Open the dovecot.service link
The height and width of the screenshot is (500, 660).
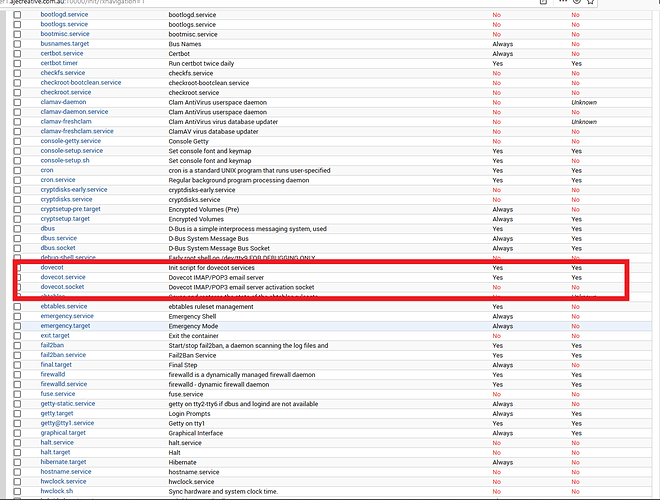coord(63,277)
